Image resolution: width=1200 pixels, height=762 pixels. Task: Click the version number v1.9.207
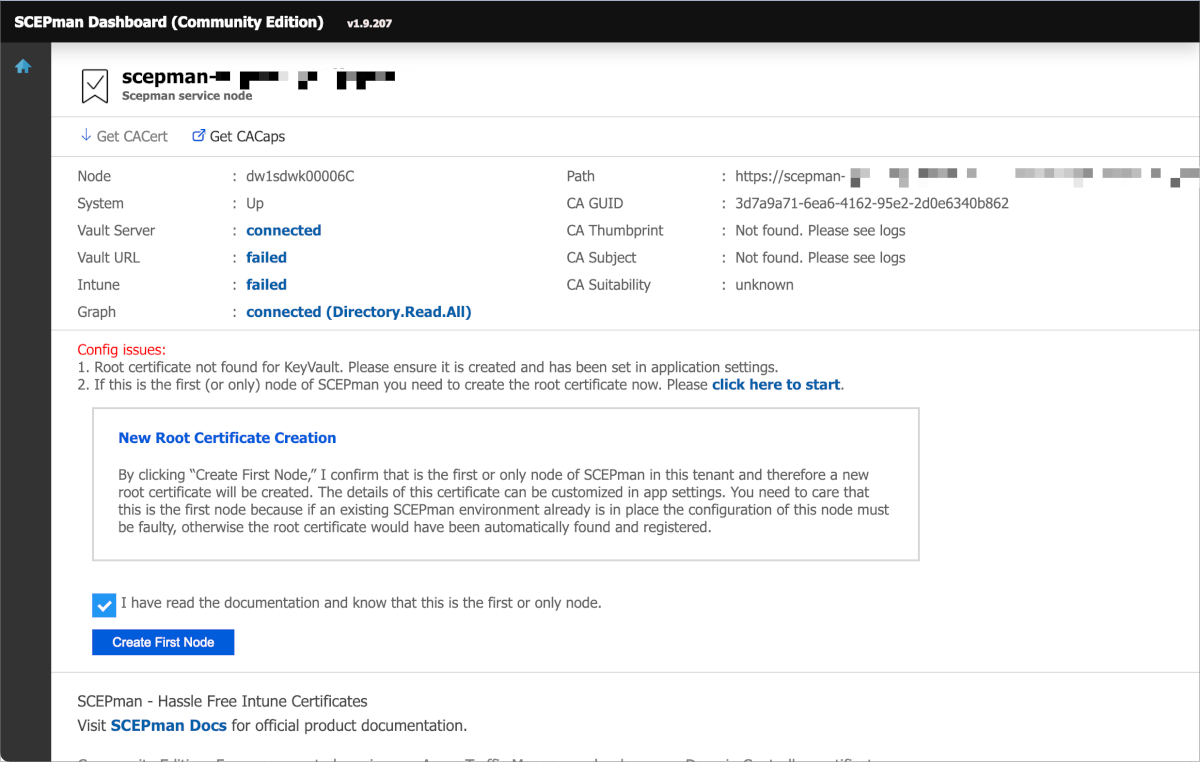point(369,23)
